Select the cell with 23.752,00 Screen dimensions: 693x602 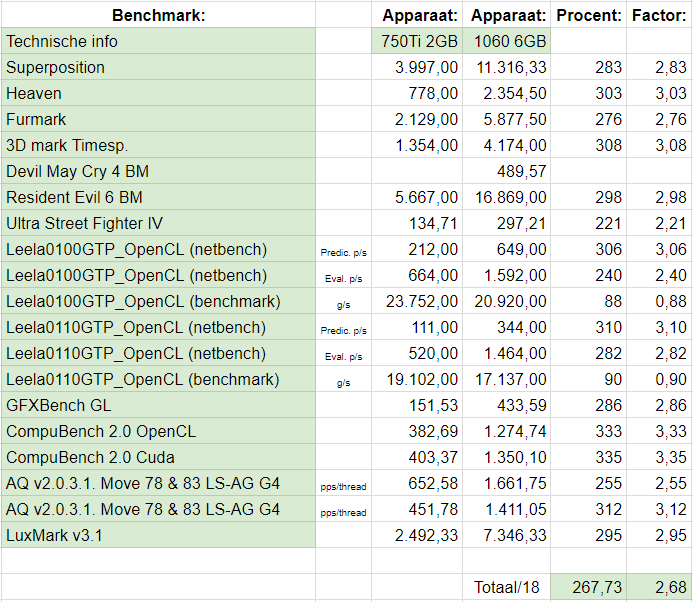(417, 302)
